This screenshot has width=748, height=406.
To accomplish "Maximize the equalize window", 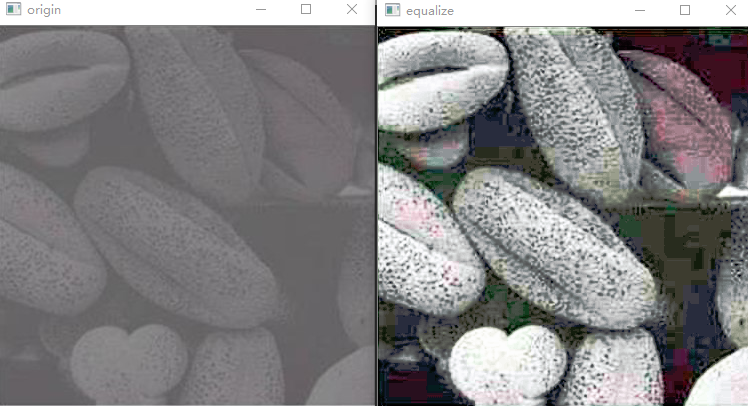I will point(685,10).
